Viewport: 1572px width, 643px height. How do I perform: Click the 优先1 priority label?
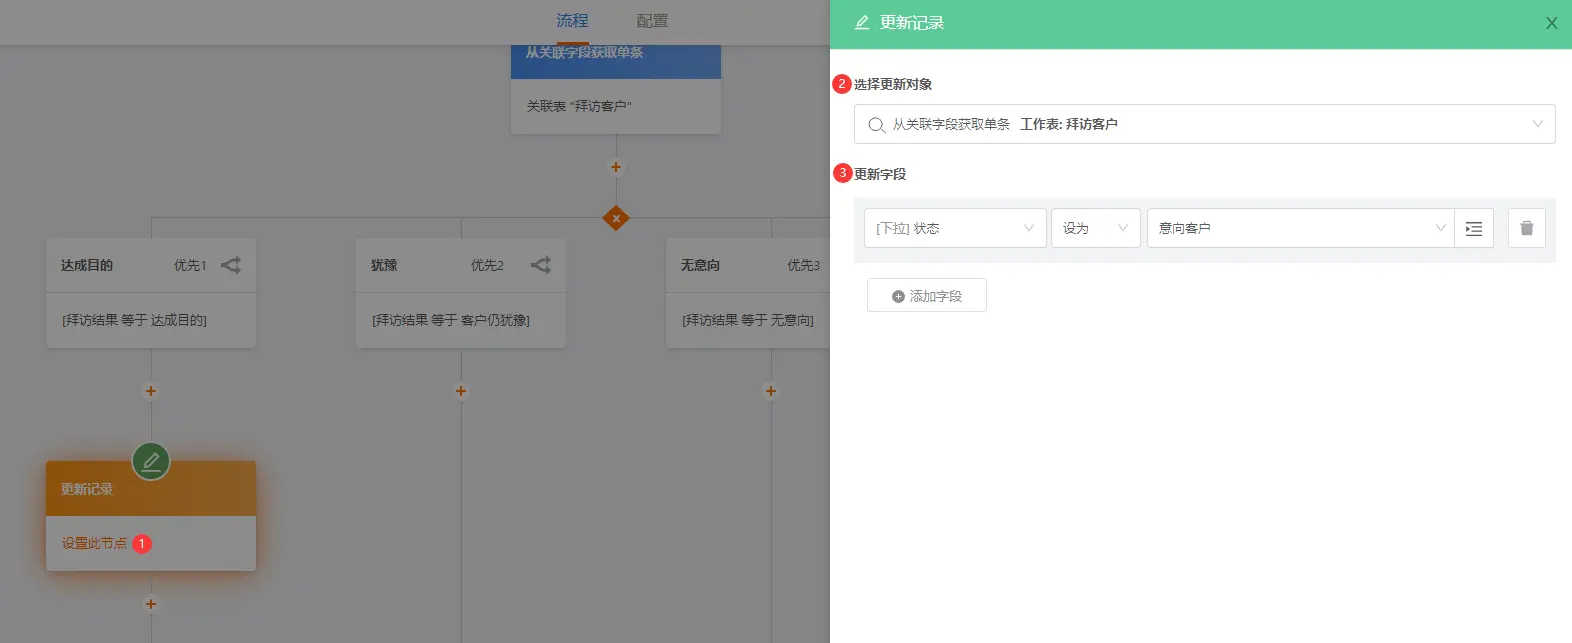pyautogui.click(x=190, y=265)
